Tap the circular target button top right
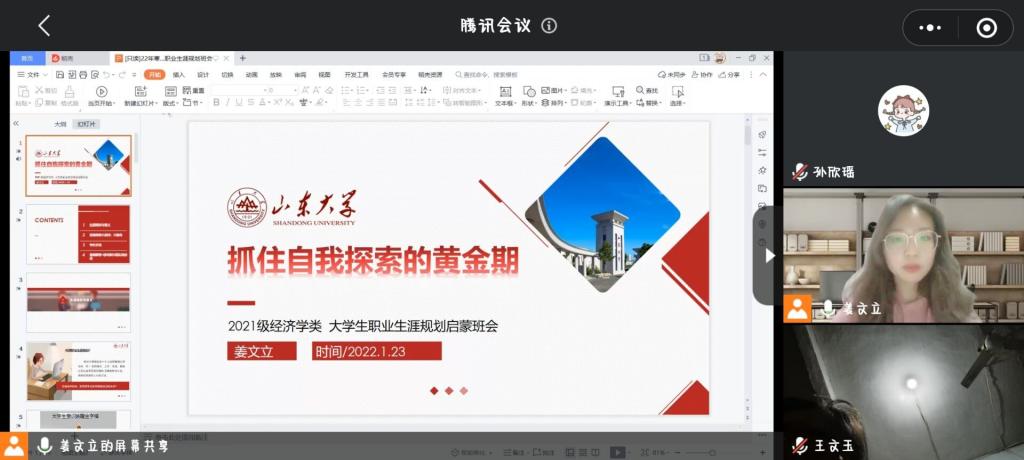The height and width of the screenshot is (460, 1024). [x=986, y=27]
